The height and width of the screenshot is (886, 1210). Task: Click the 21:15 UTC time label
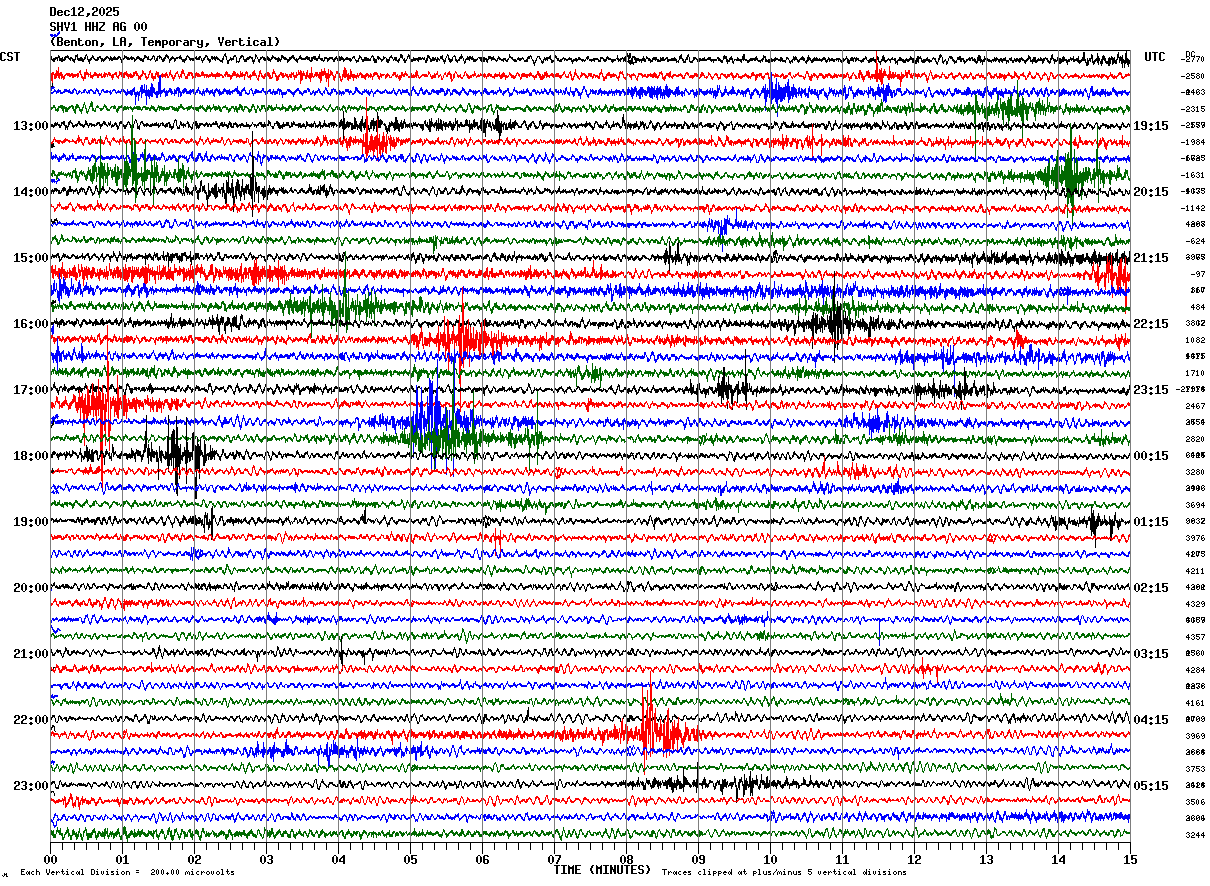[x=1151, y=258]
